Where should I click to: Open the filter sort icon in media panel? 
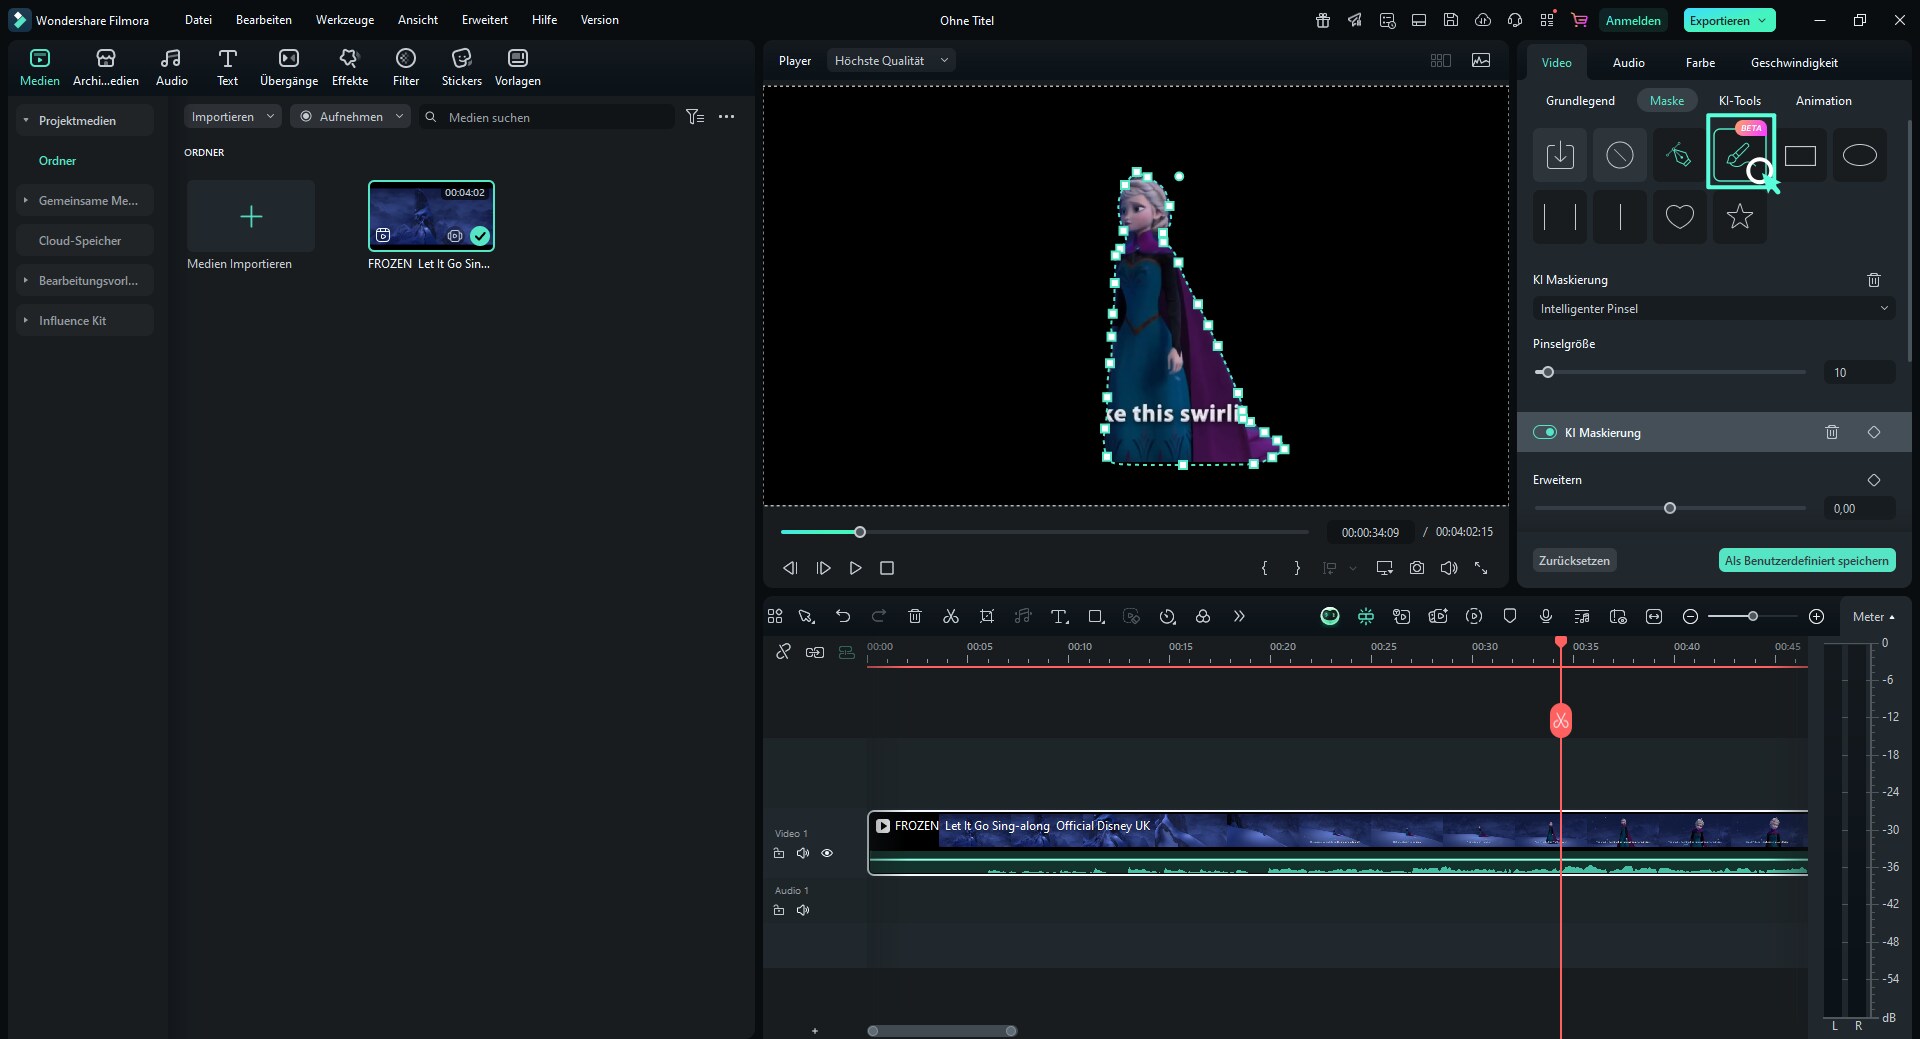click(695, 117)
